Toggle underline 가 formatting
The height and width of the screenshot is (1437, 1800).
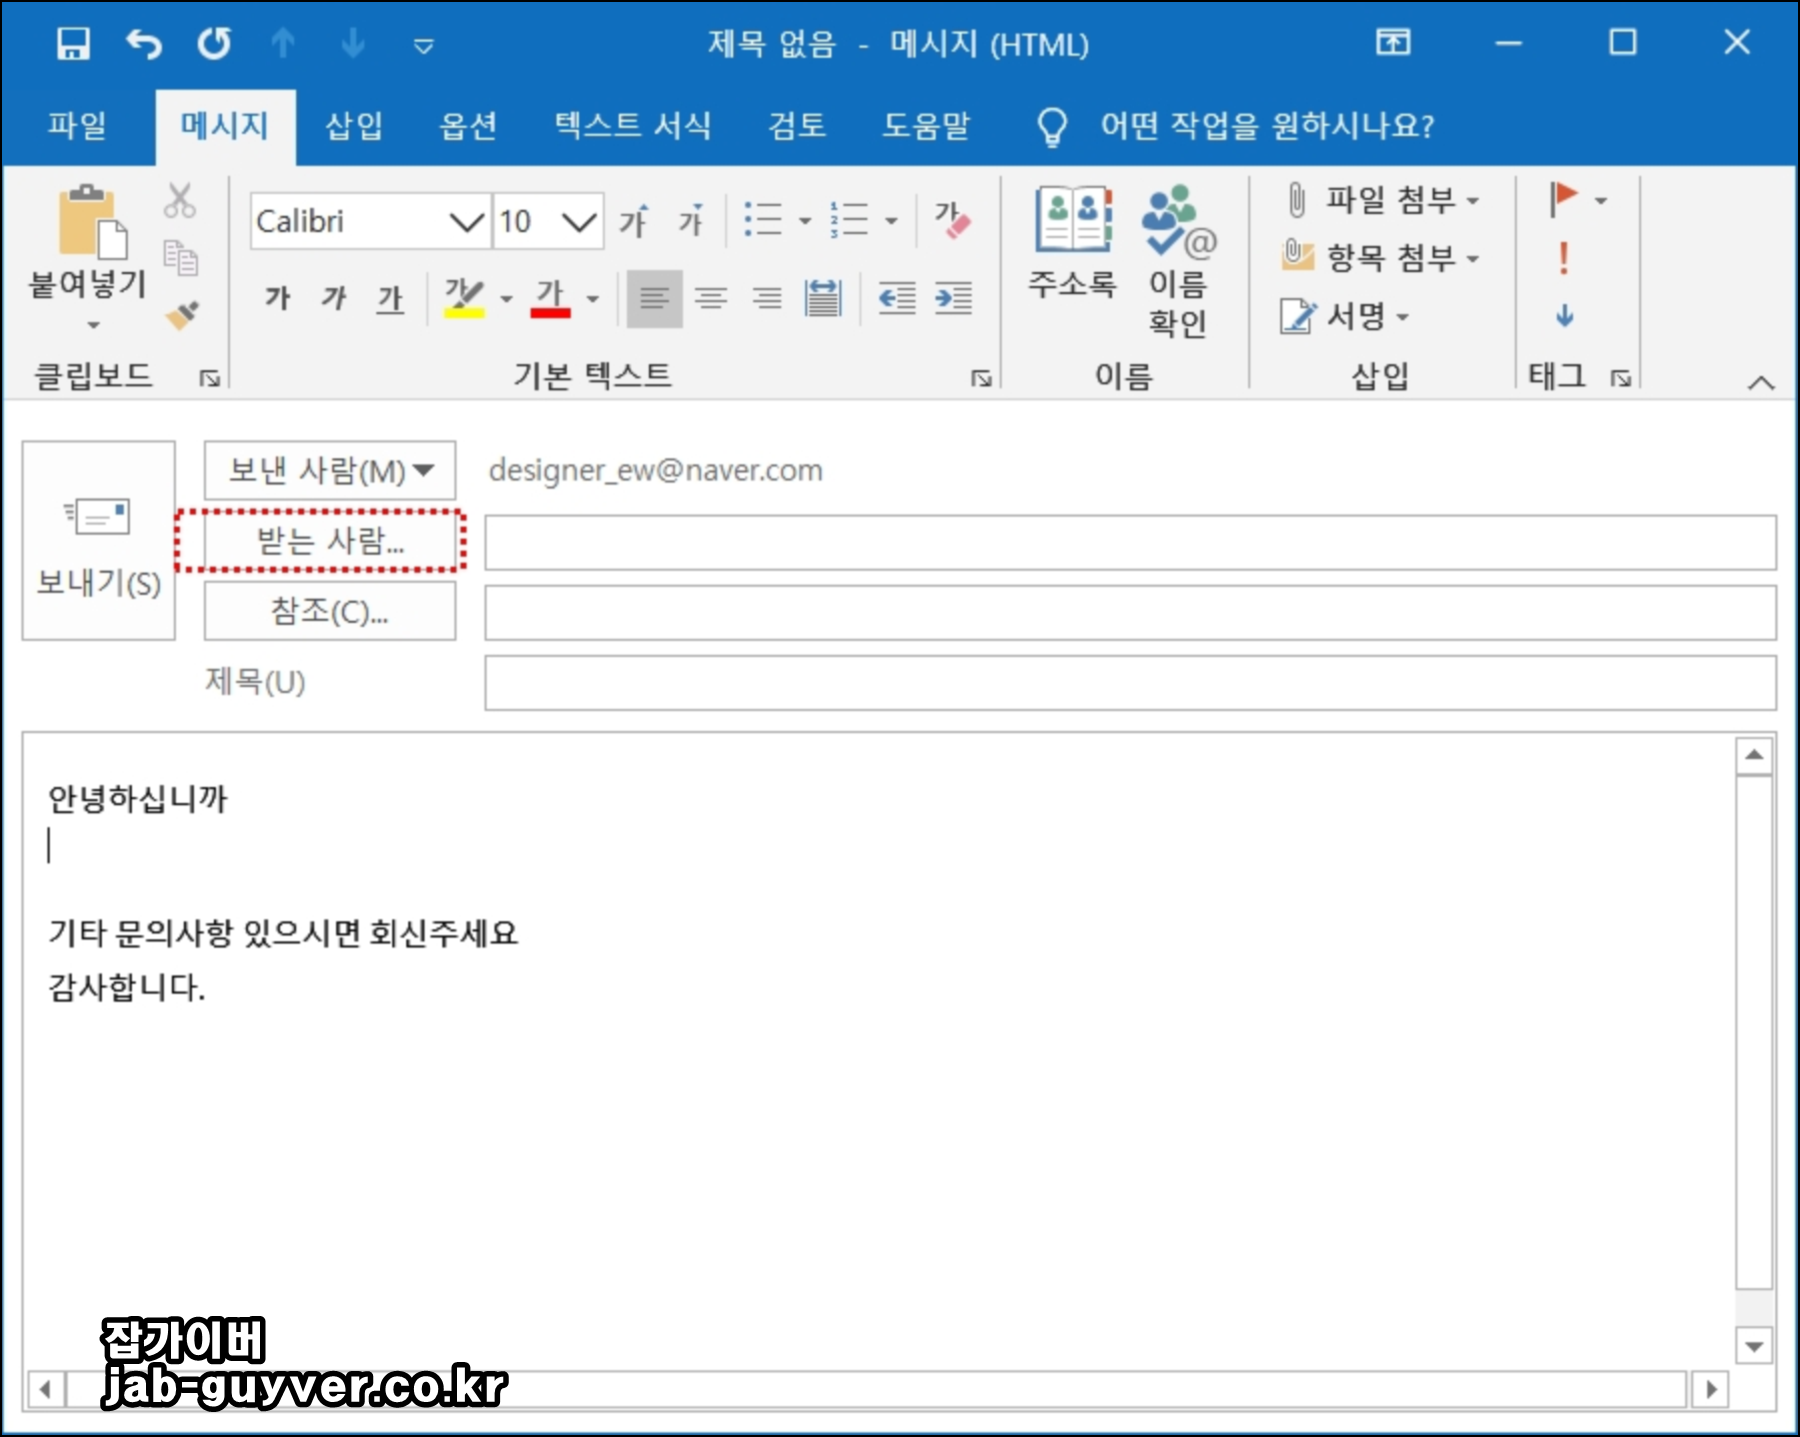tap(390, 298)
